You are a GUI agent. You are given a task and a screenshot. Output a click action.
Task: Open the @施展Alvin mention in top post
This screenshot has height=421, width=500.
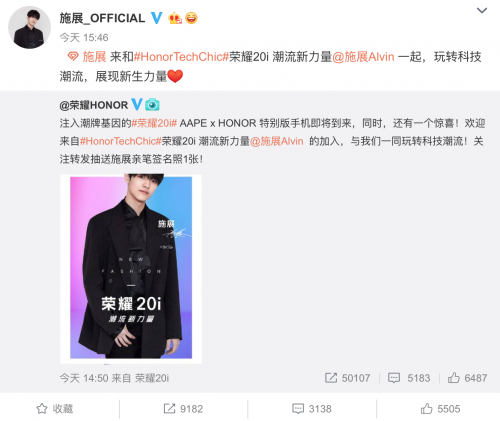363,57
